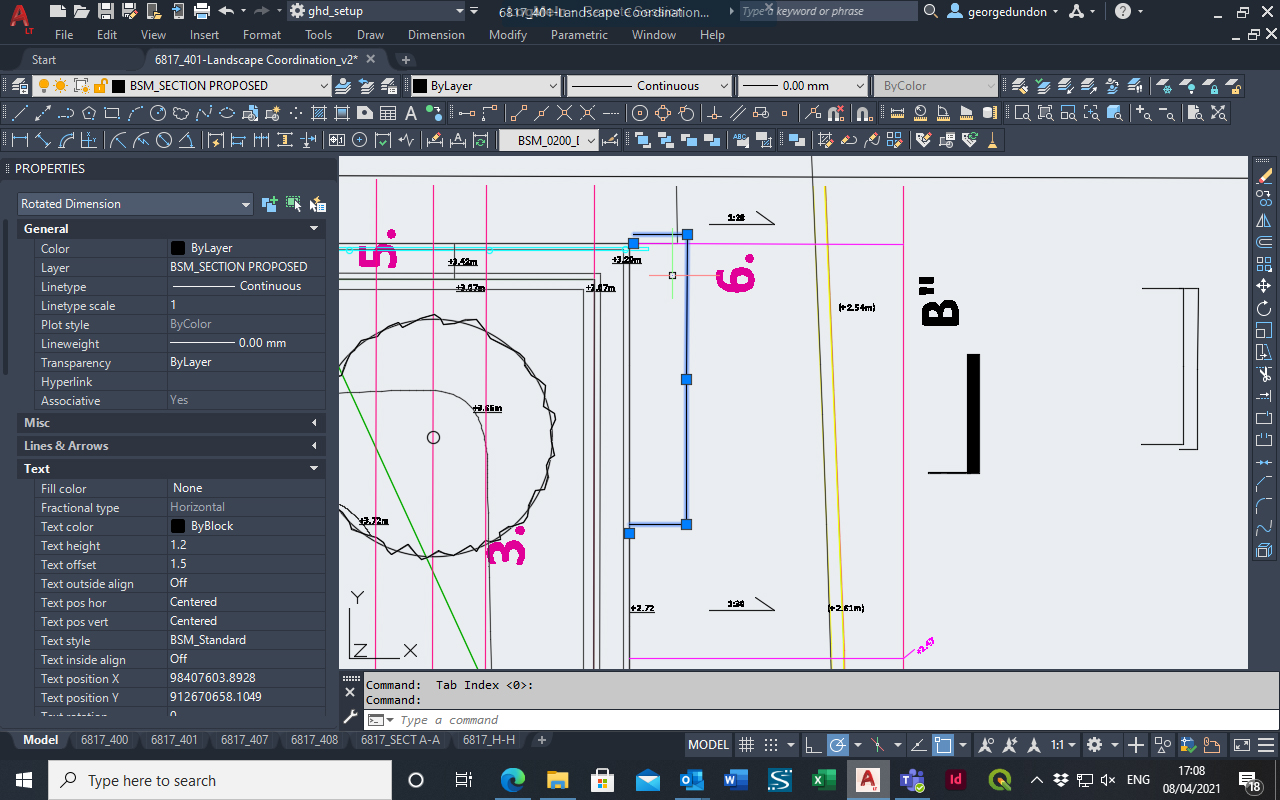The height and width of the screenshot is (800, 1280).
Task: Activate the Revision Cloud tool
Action: pos(182,112)
